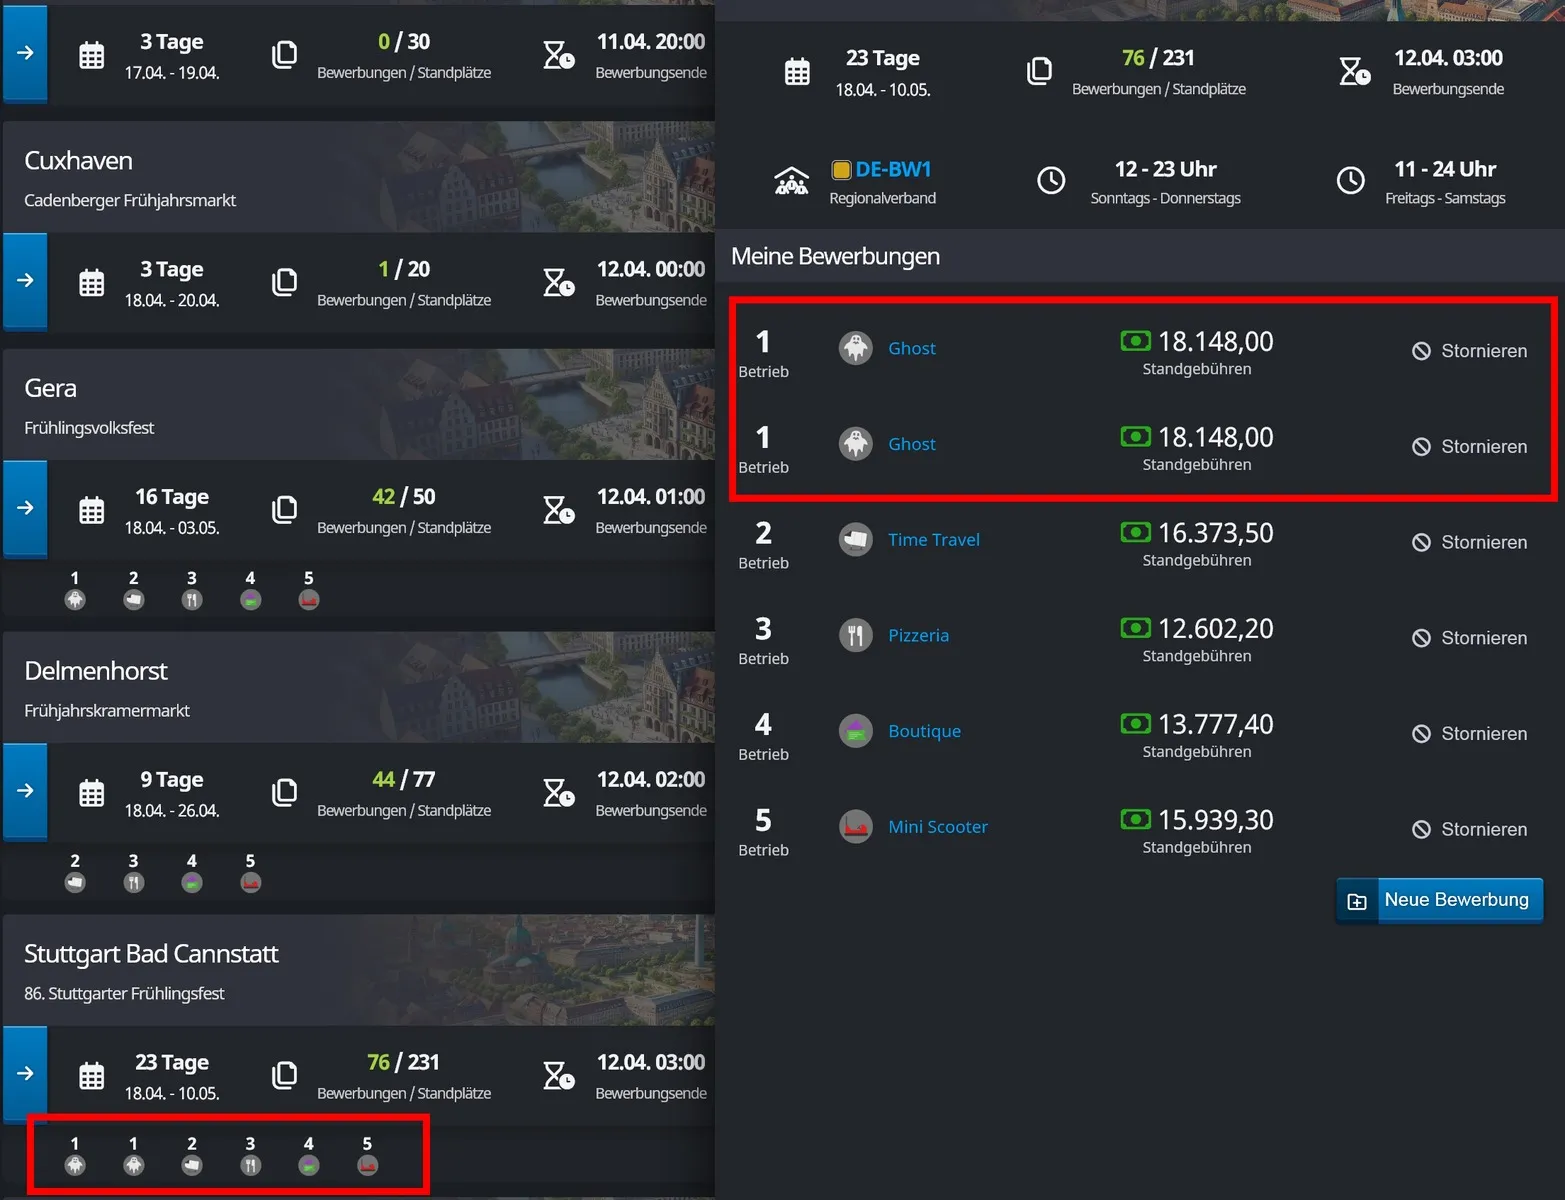Cancel the Time Travel application

click(1469, 543)
